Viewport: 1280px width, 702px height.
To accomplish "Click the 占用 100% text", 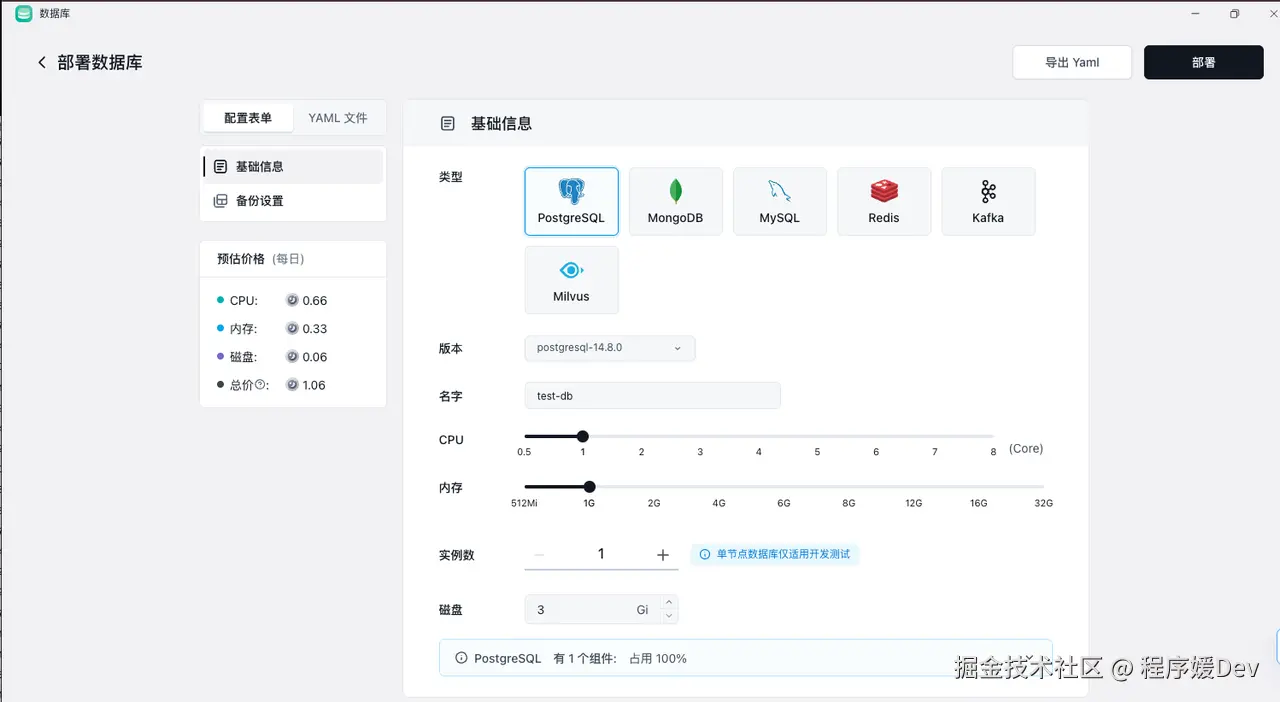I will point(658,658).
